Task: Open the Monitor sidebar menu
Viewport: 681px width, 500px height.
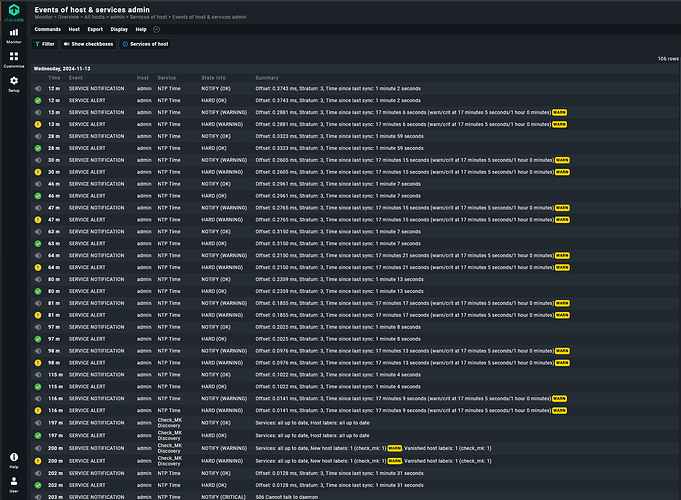Action: (14, 34)
